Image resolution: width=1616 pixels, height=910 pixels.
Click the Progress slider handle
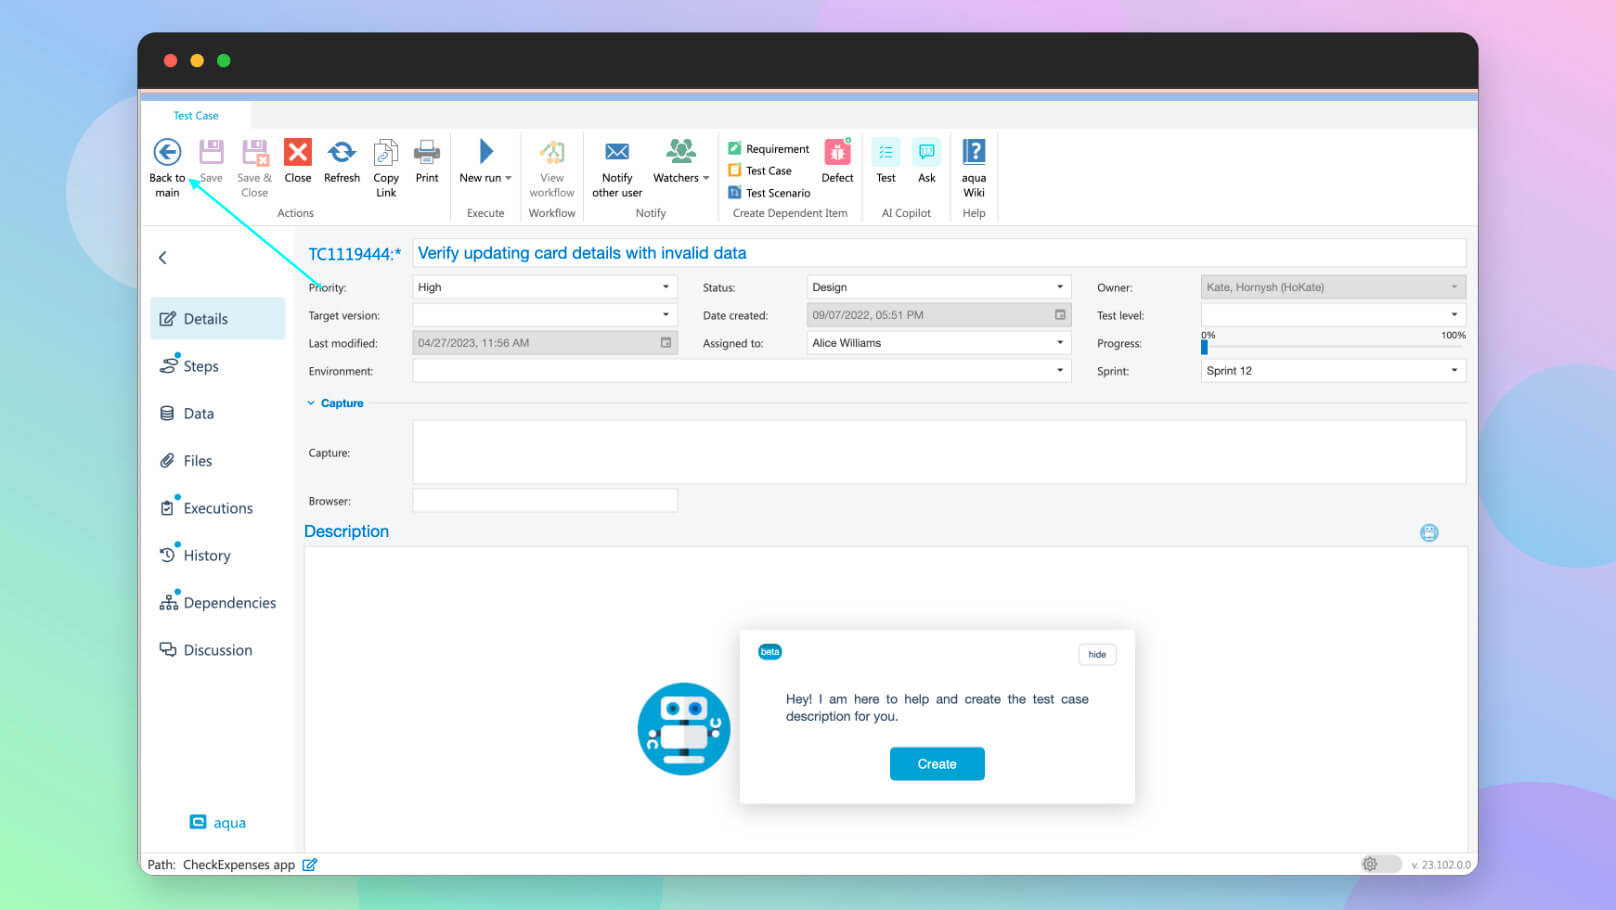(x=1204, y=347)
